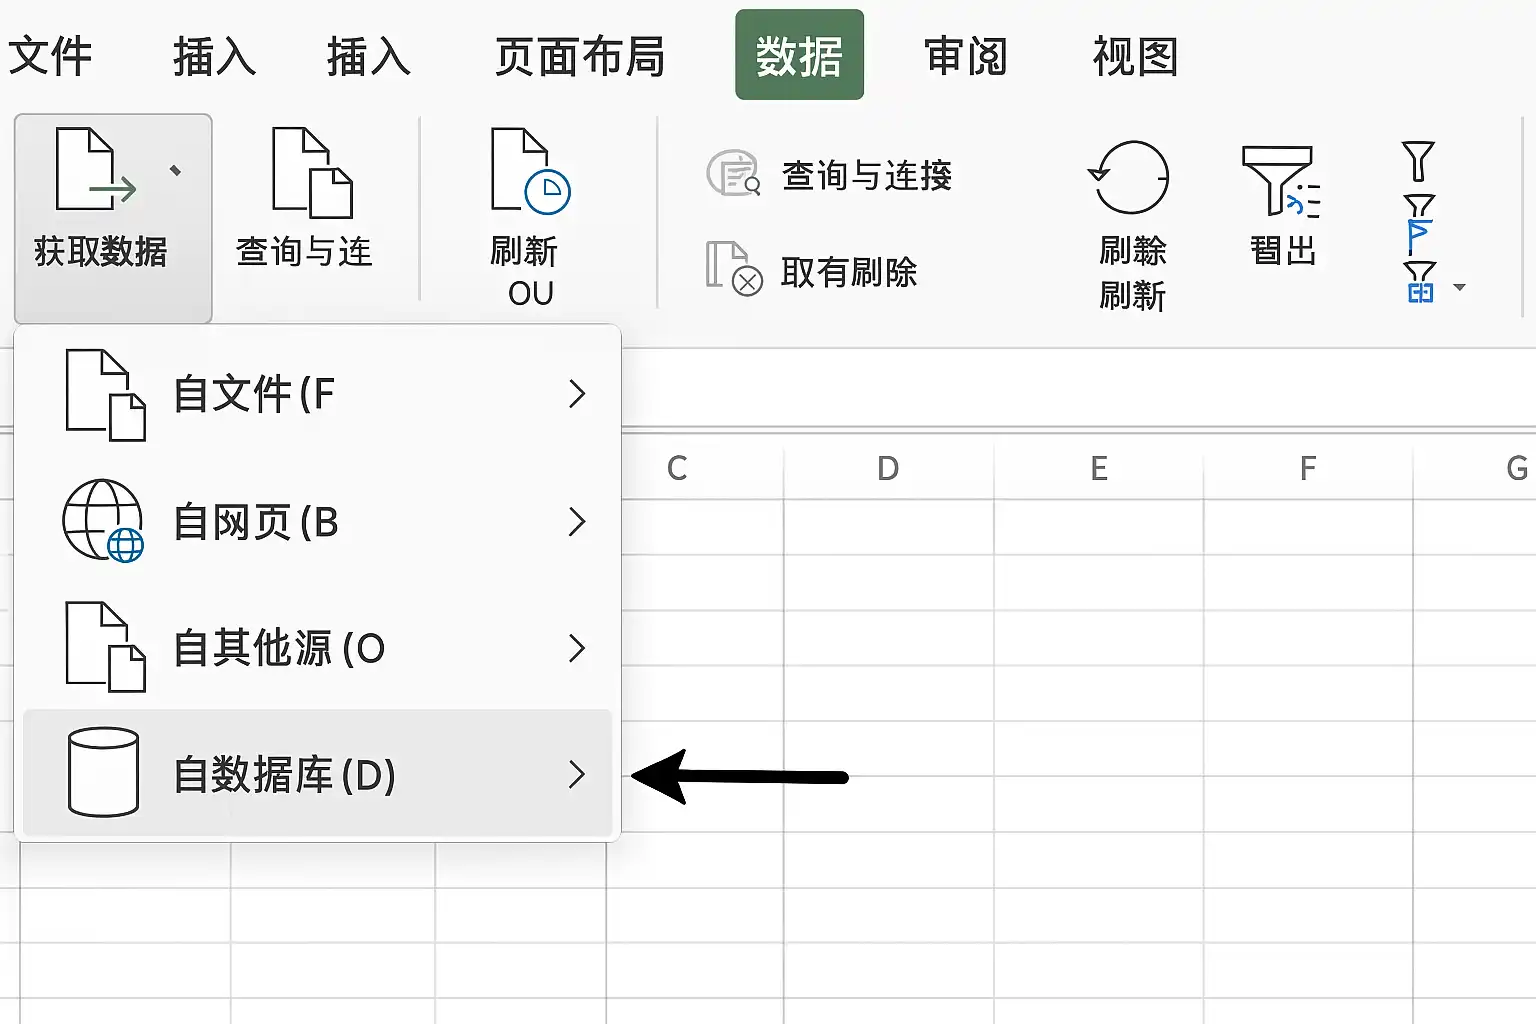Open the 获取数据 get data icon

[x=96, y=169]
